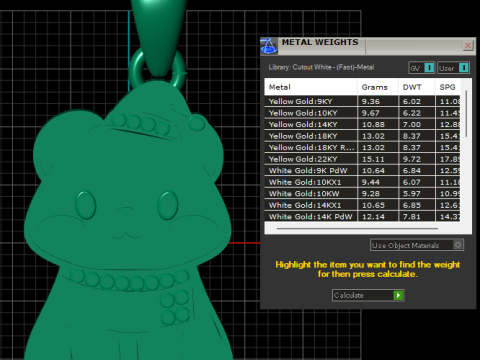Select the White Gold:10KW row
Image resolution: width=480 pixels, height=360 pixels.
click(x=362, y=193)
